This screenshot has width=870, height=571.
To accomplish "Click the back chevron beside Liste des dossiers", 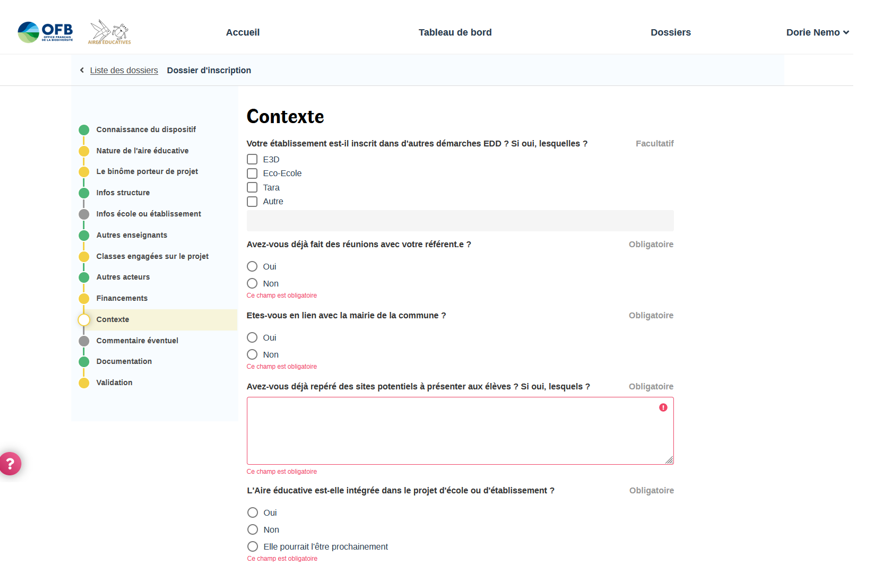I will [x=82, y=71].
